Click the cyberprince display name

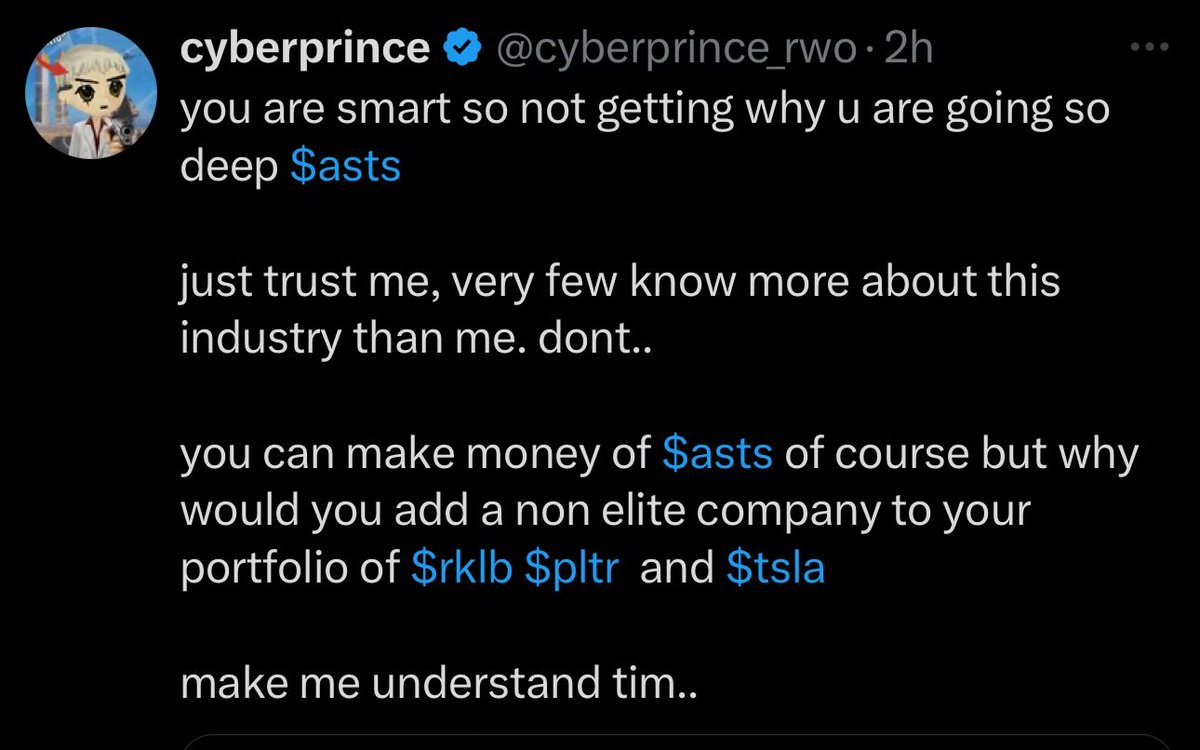tap(305, 49)
